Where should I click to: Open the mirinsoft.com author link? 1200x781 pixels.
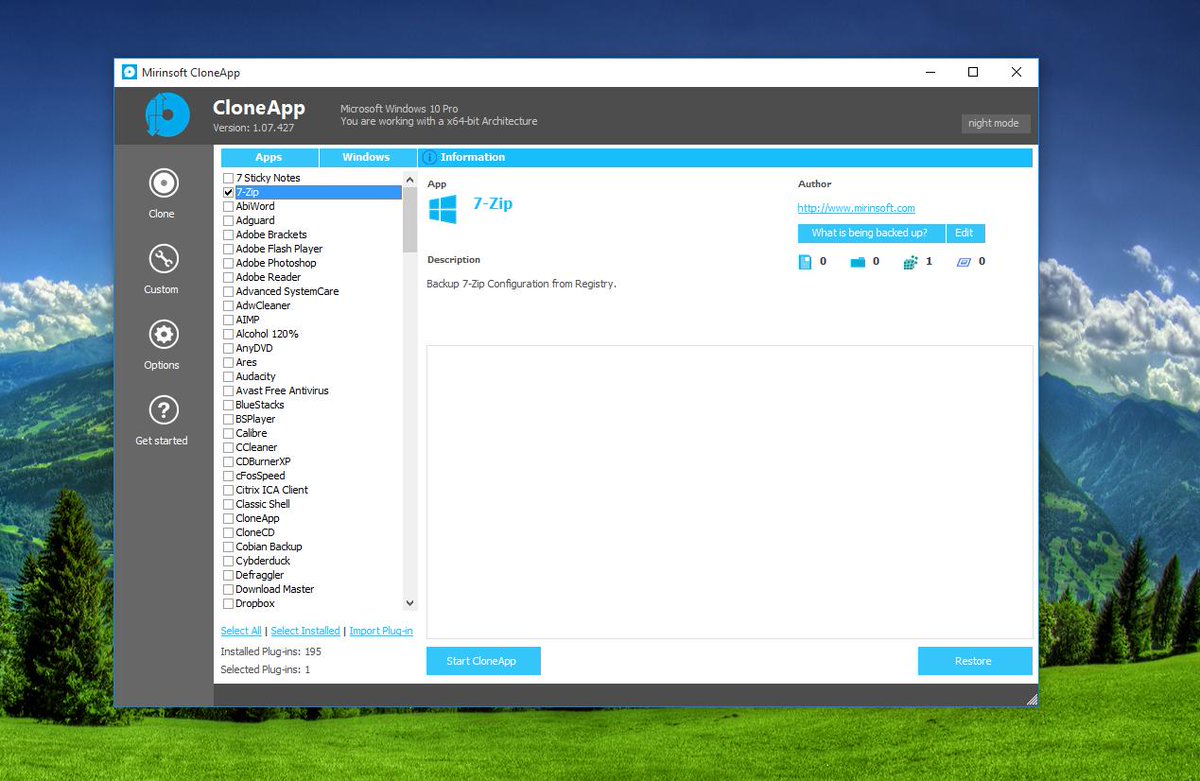pyautogui.click(x=855, y=208)
